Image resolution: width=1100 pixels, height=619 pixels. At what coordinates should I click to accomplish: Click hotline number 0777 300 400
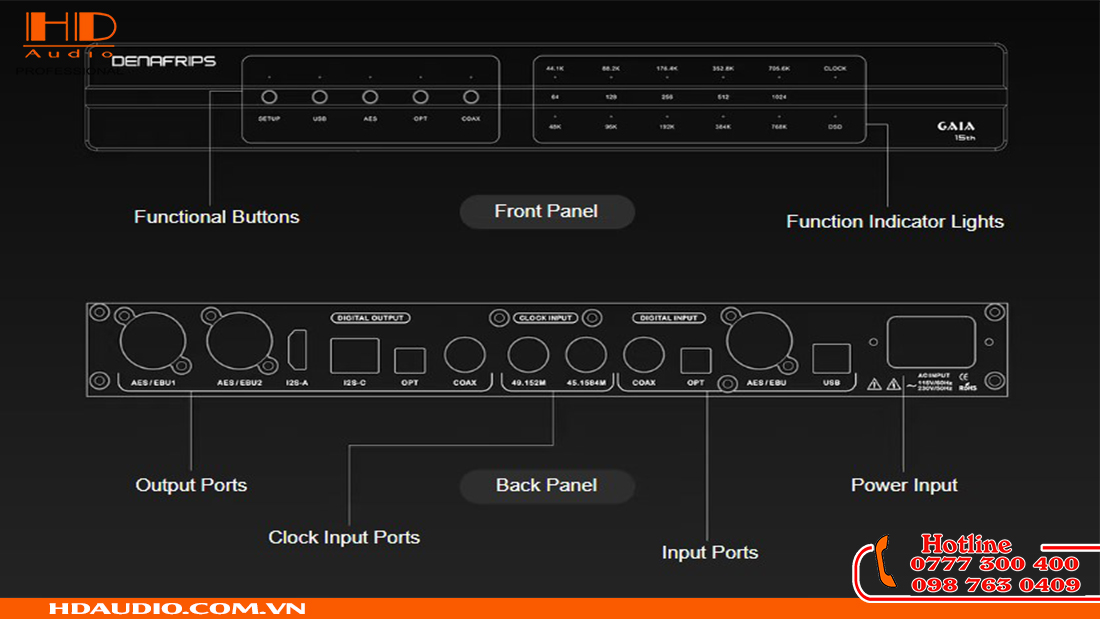pyautogui.click(x=994, y=564)
